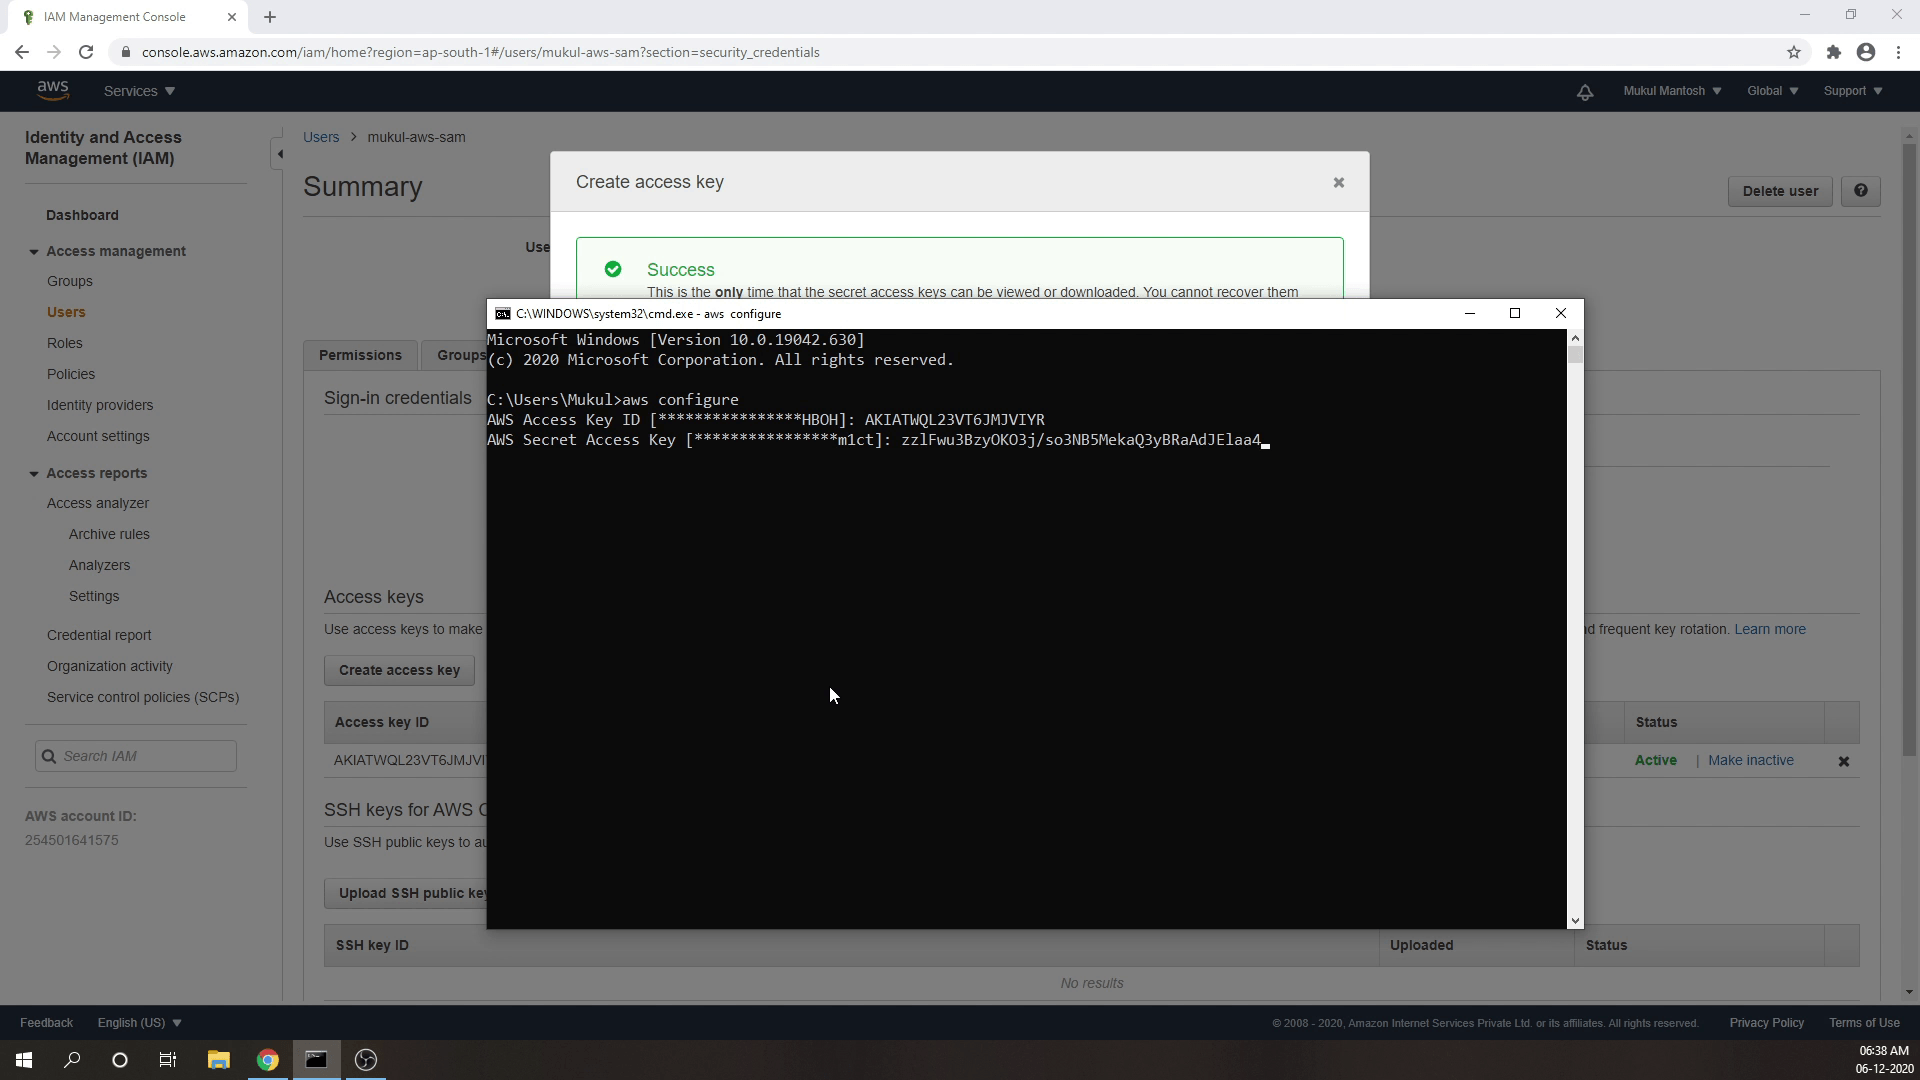Delete the access key using the X icon
Image resolution: width=1920 pixels, height=1080 pixels.
1843,761
